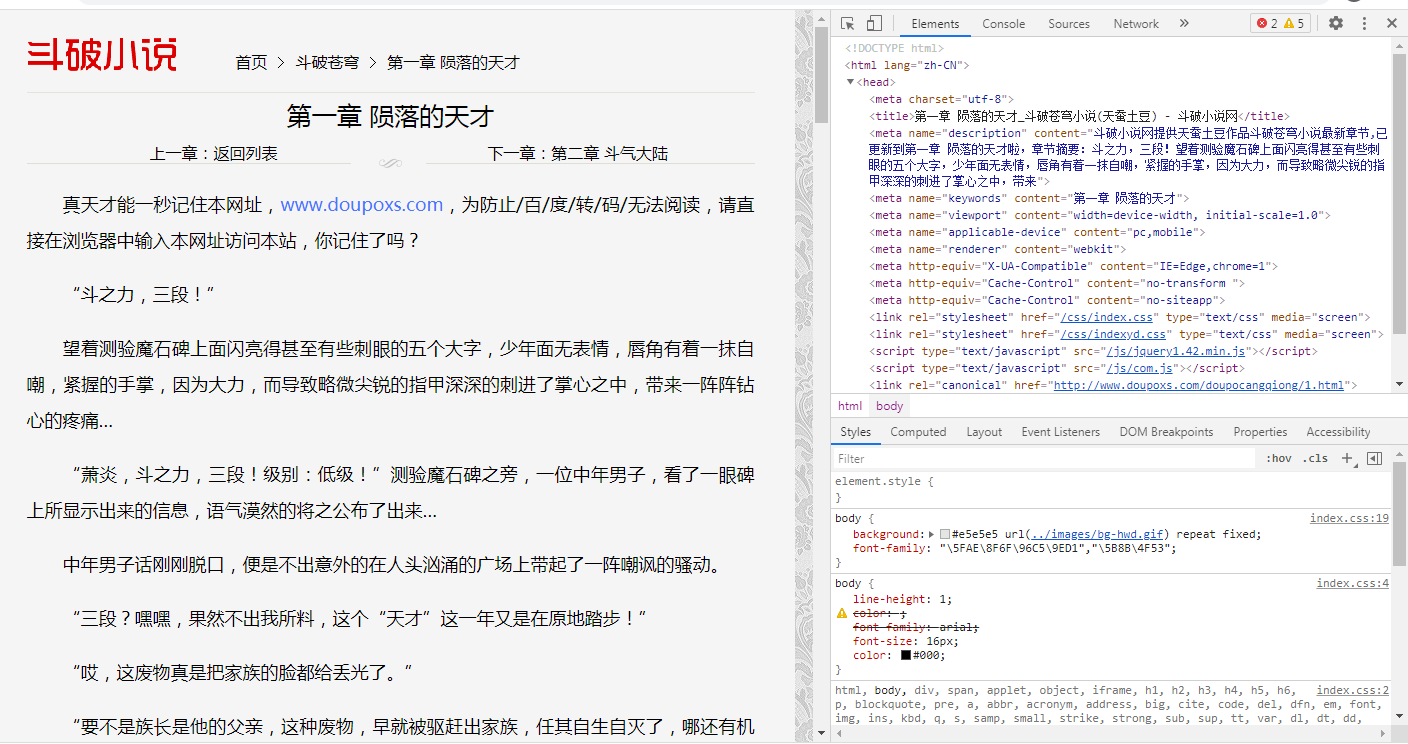Click the warning icon beside invalid color property
The width and height of the screenshot is (1408, 744).
pos(842,613)
